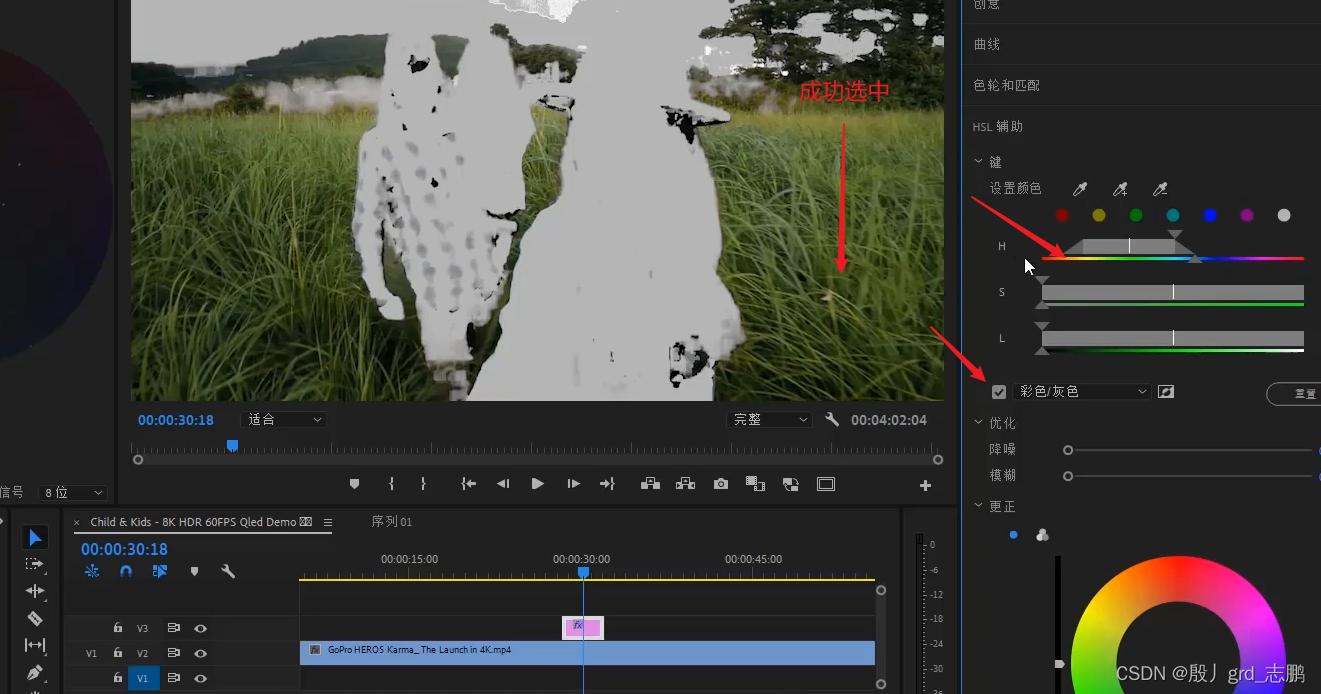Image resolution: width=1321 pixels, height=694 pixels.
Task: Select the Ripple Edit tool
Action: (35, 591)
